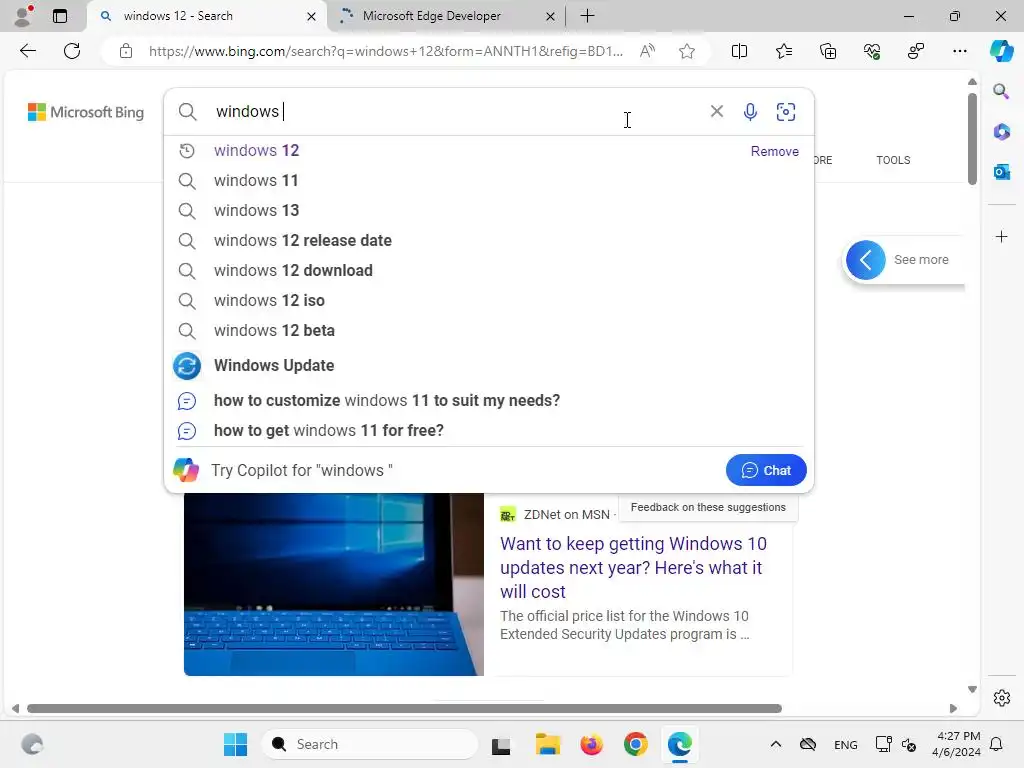
Task: Close the windows 12 - Search tab
Action: (312, 16)
